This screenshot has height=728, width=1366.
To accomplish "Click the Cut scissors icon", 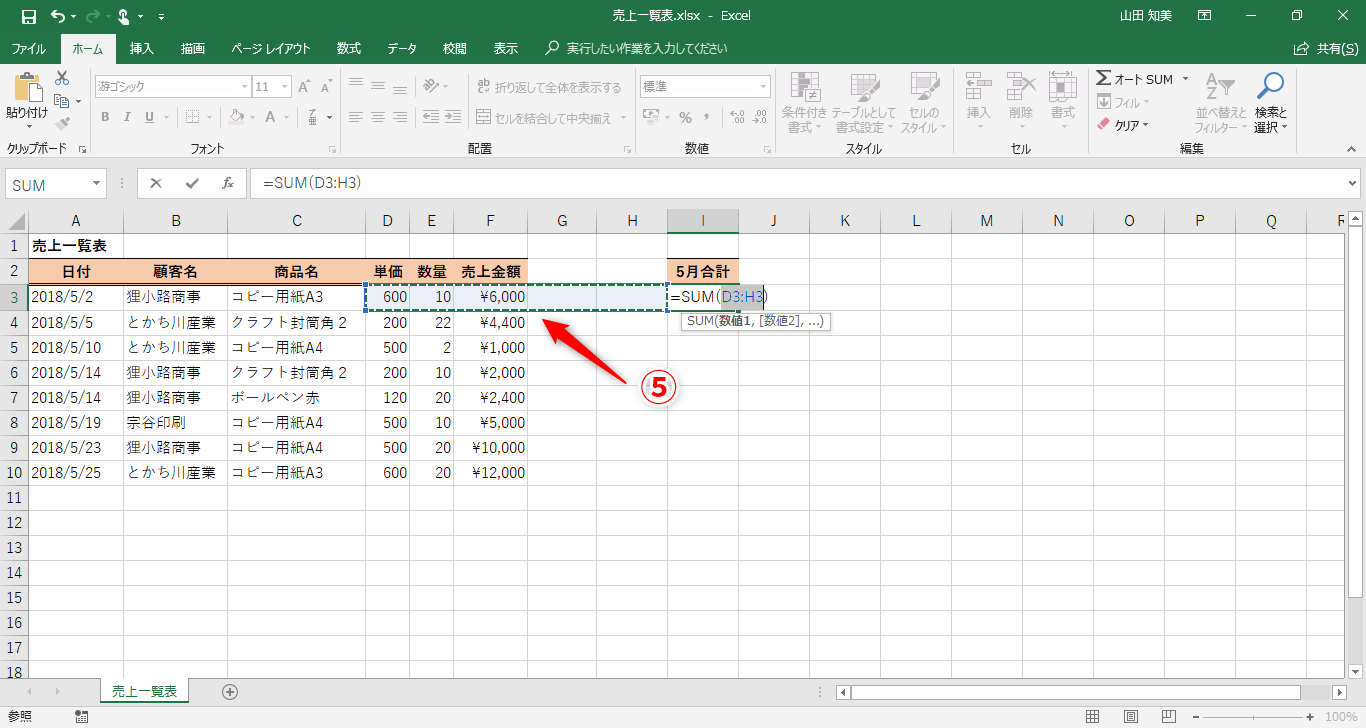I will click(62, 78).
